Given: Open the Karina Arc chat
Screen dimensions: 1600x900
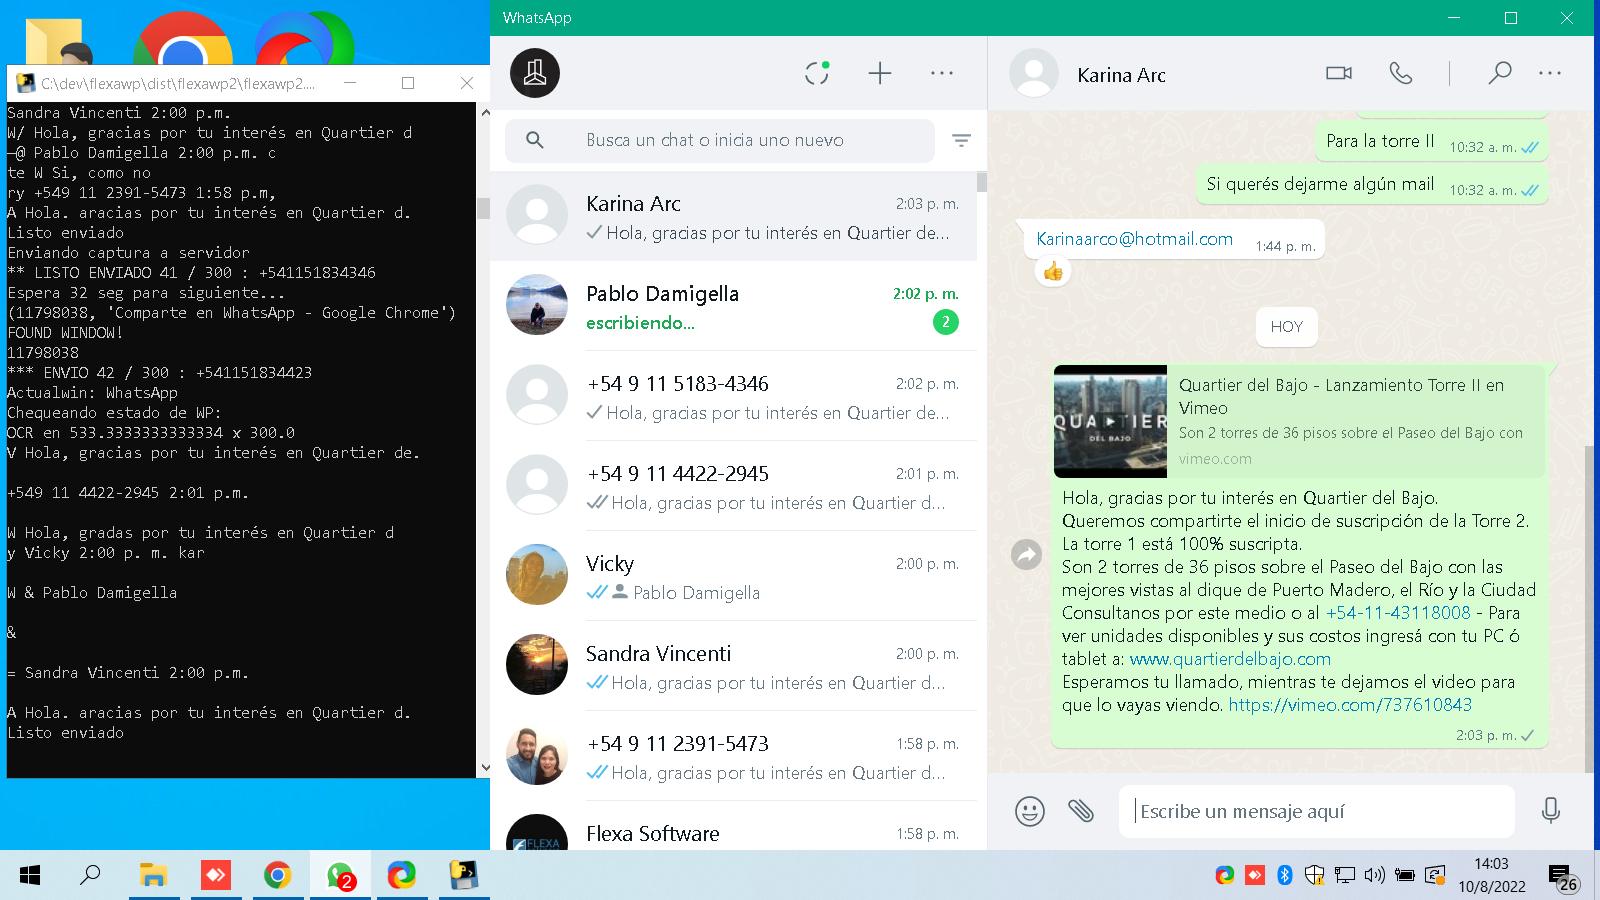Looking at the screenshot, I should coord(733,216).
